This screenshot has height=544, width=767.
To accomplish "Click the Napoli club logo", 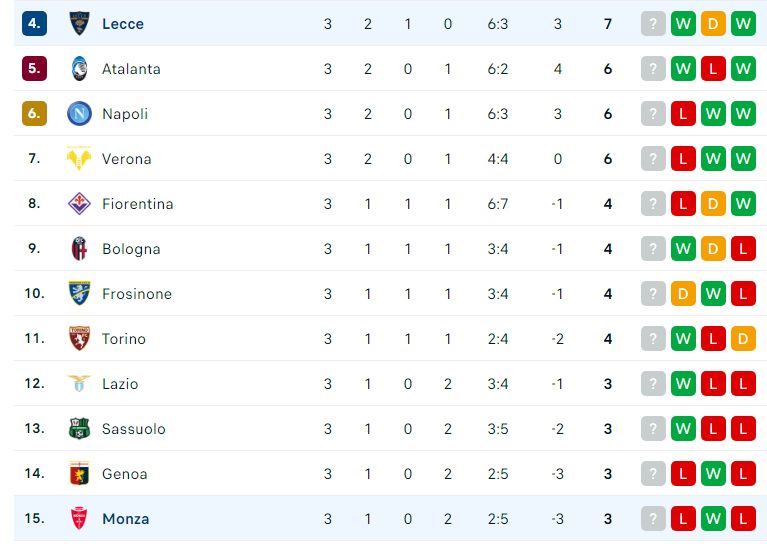I will click(x=79, y=113).
